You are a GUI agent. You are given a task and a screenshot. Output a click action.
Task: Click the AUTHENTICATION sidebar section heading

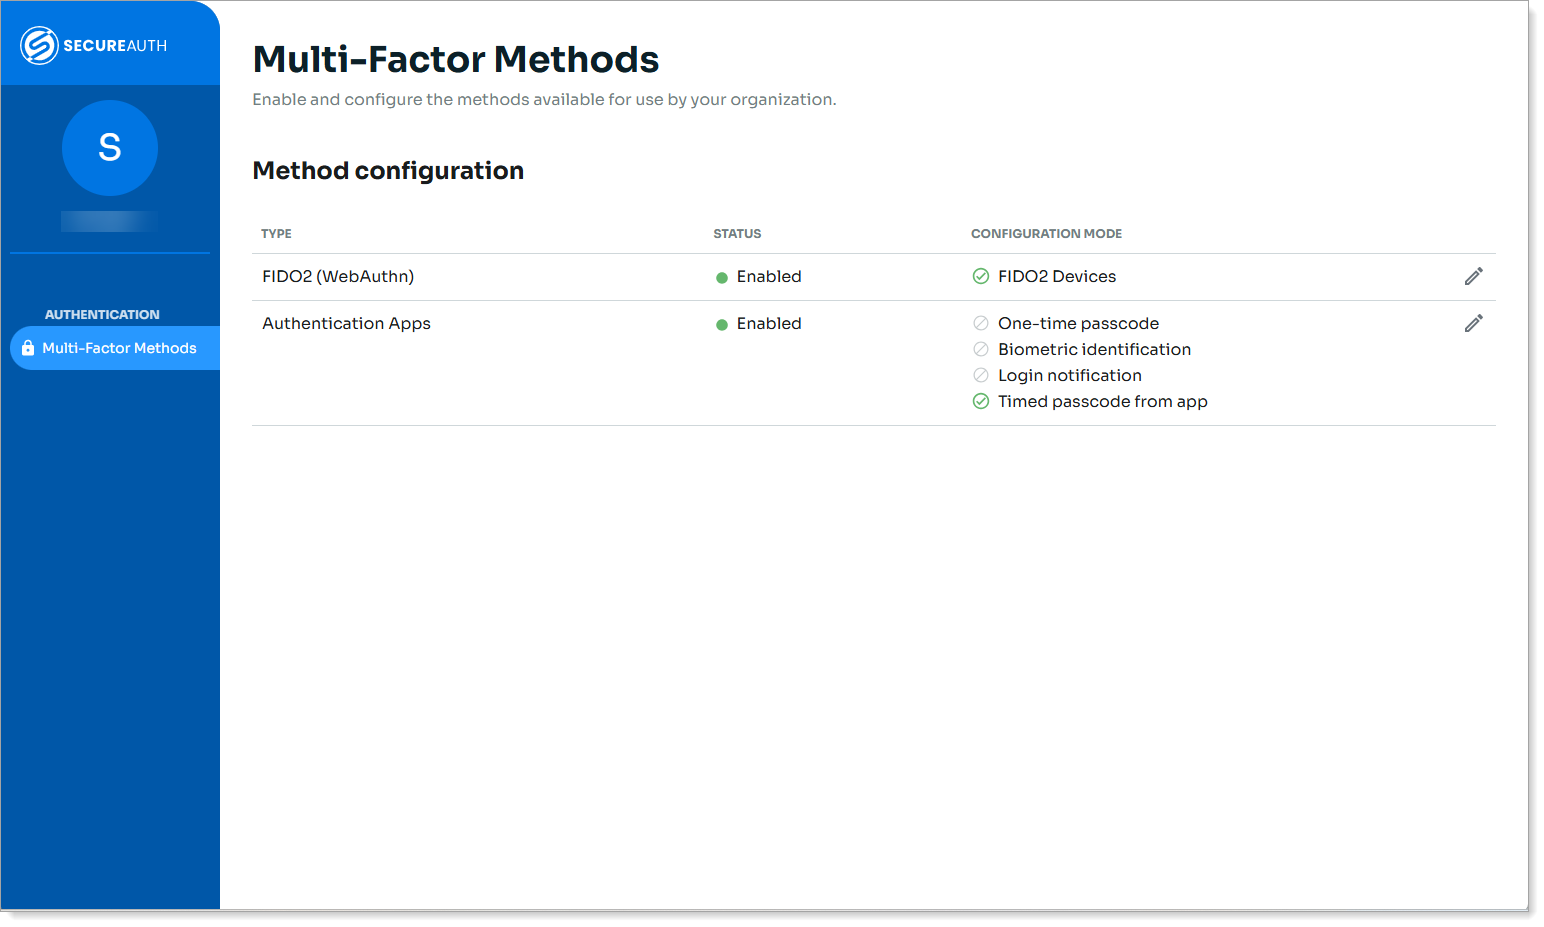pos(102,315)
